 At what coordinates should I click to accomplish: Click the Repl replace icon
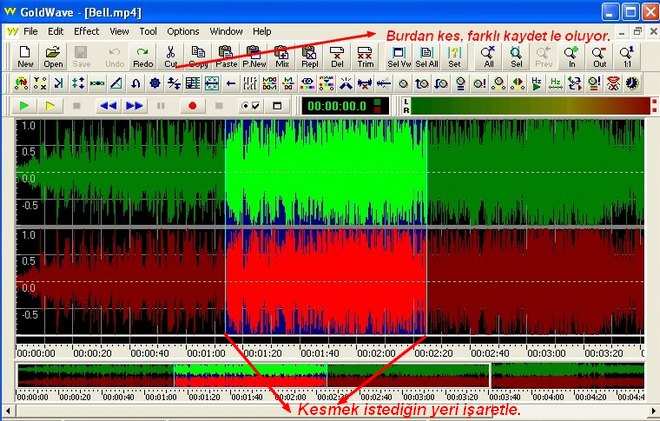click(309, 57)
